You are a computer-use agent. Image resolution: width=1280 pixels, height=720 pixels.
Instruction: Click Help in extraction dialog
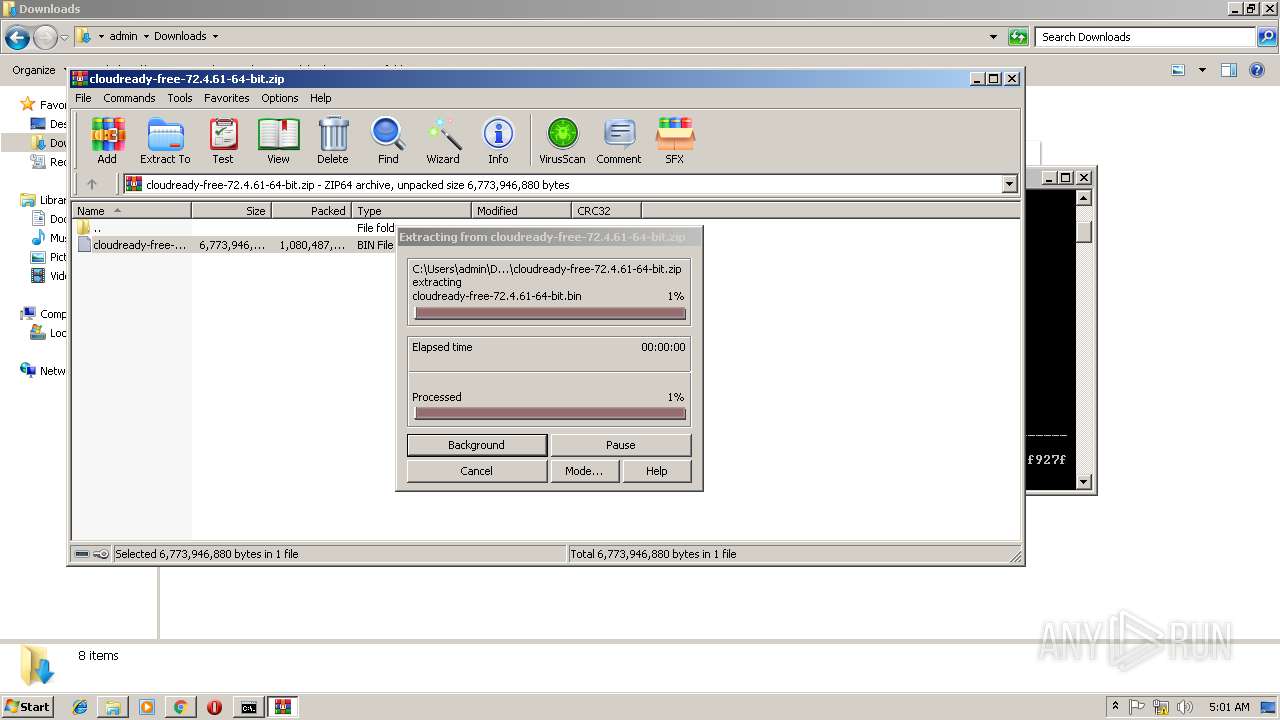tap(657, 471)
